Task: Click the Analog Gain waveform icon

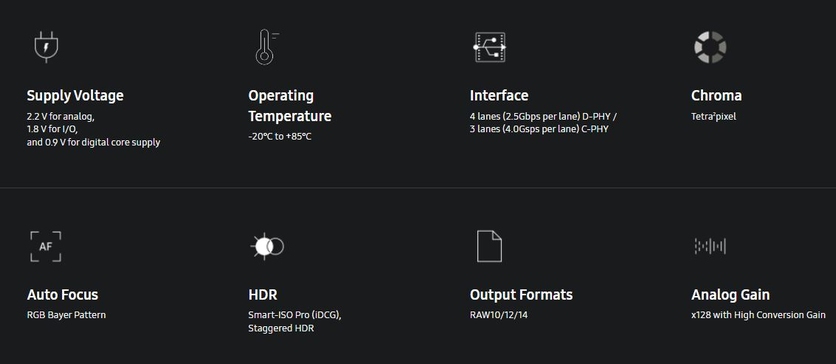Action: 710,246
